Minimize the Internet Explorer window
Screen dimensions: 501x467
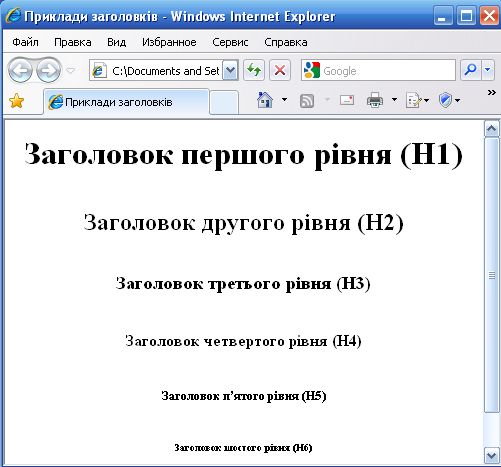(x=443, y=16)
